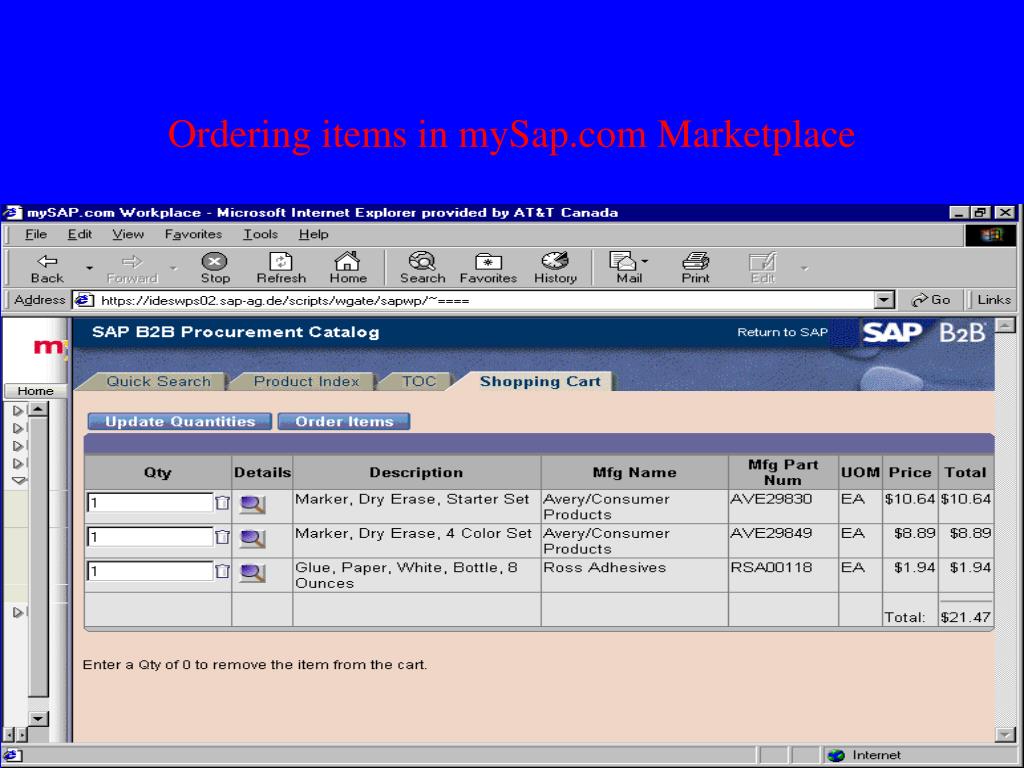
Task: Refresh the current page
Action: pyautogui.click(x=281, y=268)
